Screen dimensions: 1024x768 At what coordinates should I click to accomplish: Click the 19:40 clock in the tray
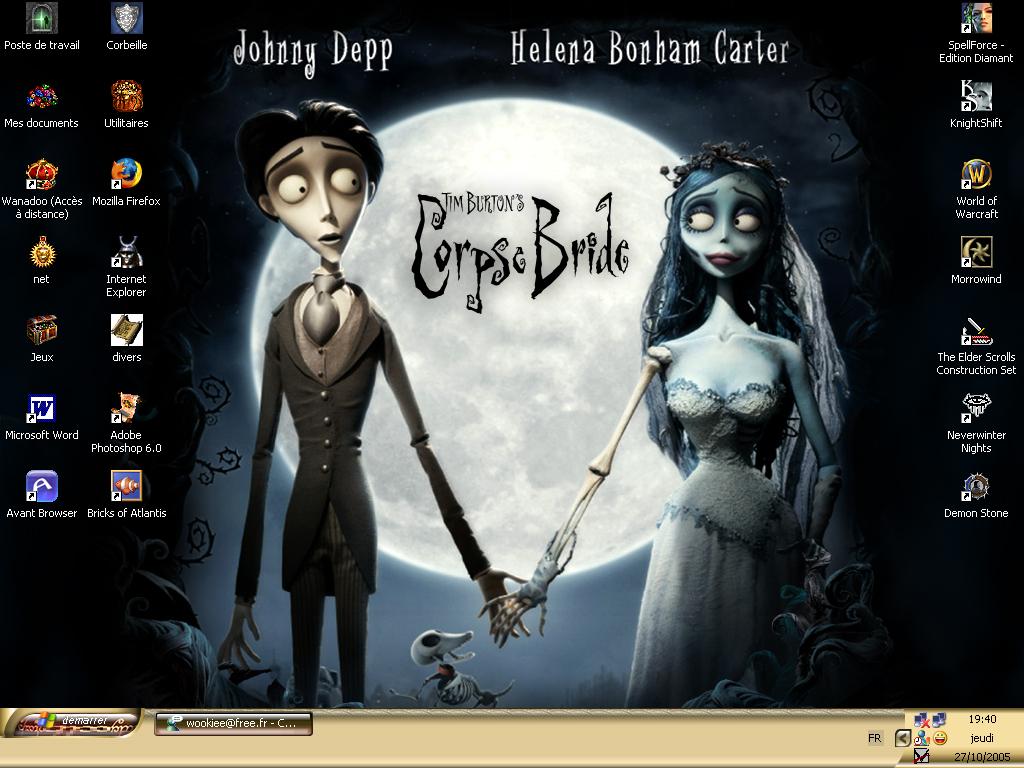[982, 719]
